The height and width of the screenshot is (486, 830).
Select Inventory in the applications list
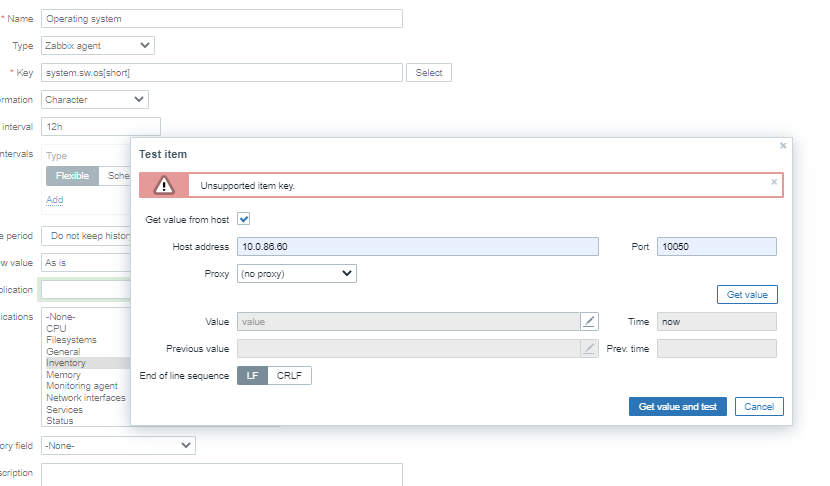[x=66, y=363]
